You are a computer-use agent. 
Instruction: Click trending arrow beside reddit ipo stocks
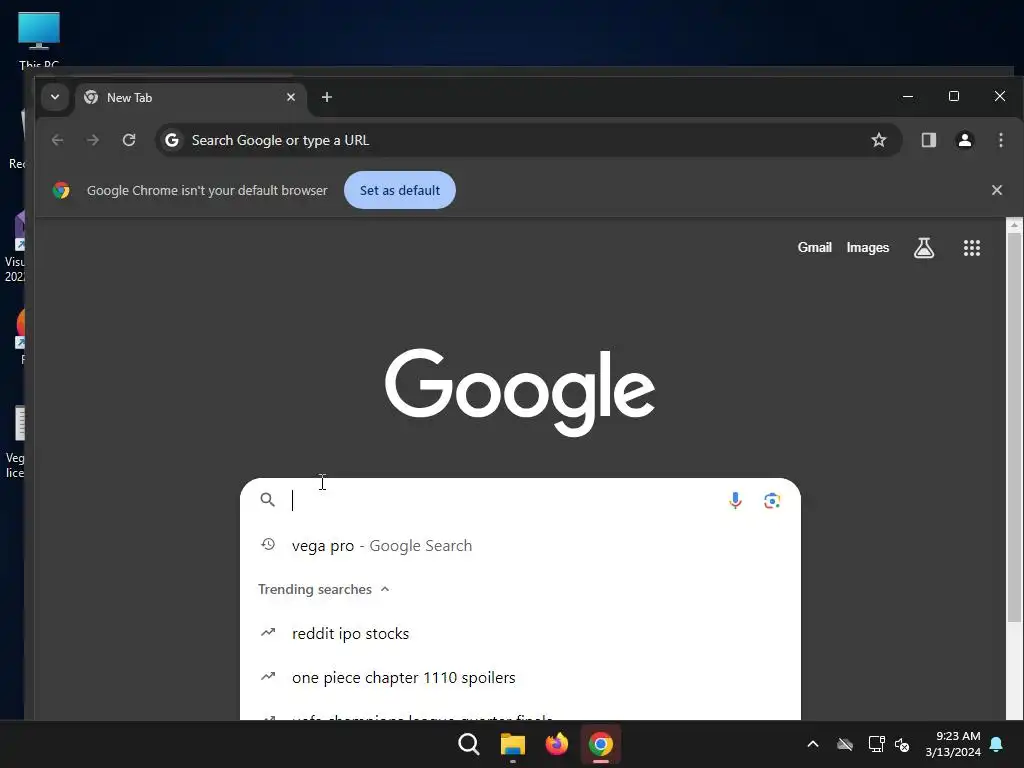click(268, 632)
